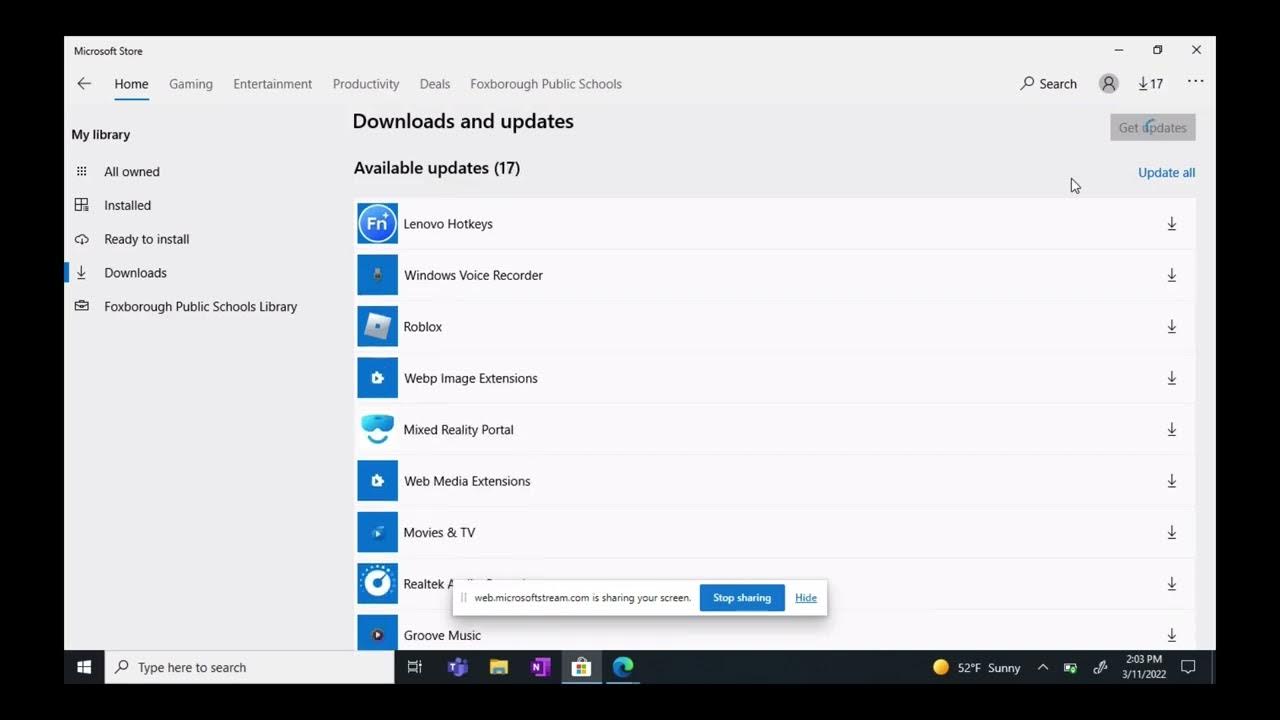Go back with the back arrow
Viewport: 1280px width, 720px height.
pos(84,84)
